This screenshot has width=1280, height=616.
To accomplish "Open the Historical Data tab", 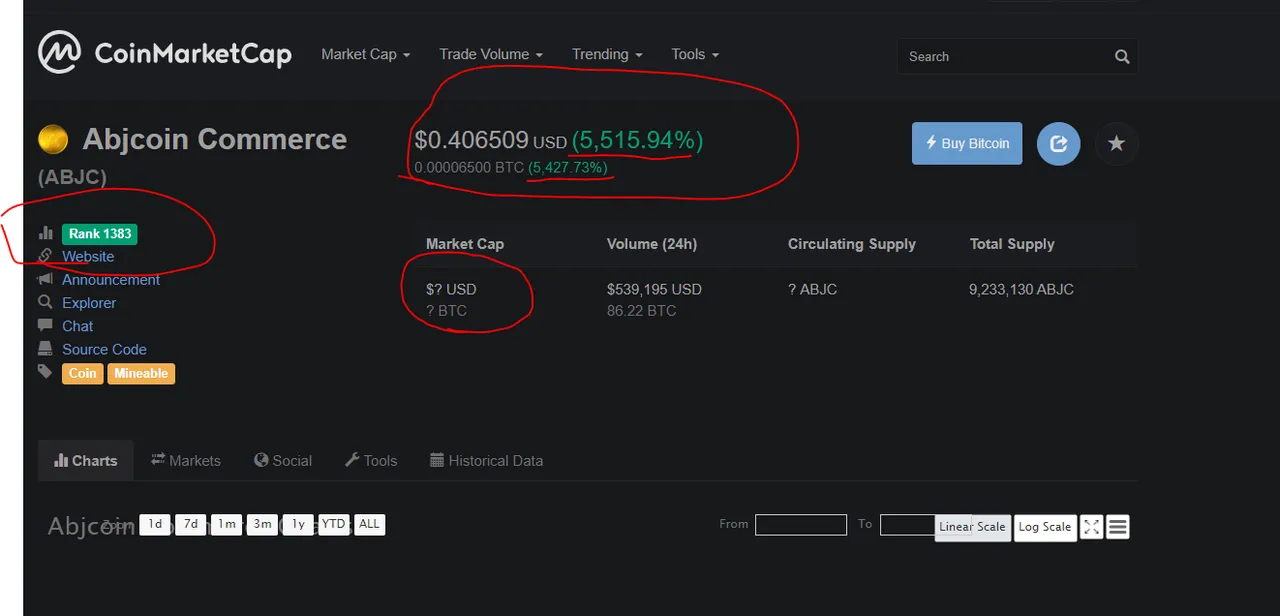I will pos(487,461).
